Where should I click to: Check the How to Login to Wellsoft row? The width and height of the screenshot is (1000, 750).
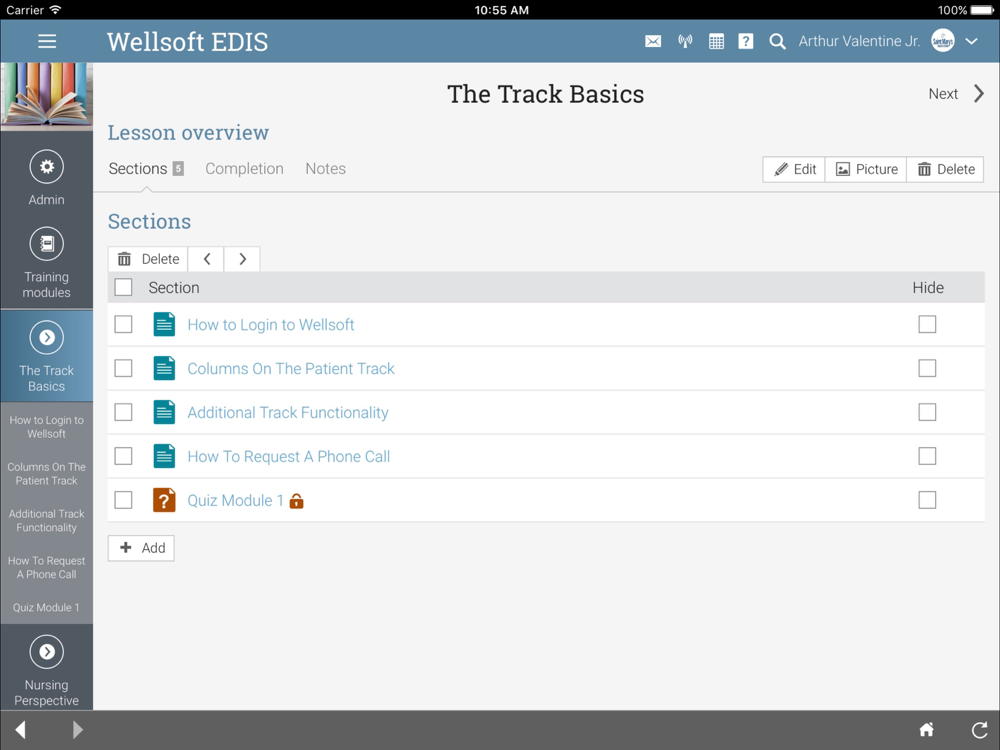click(123, 324)
